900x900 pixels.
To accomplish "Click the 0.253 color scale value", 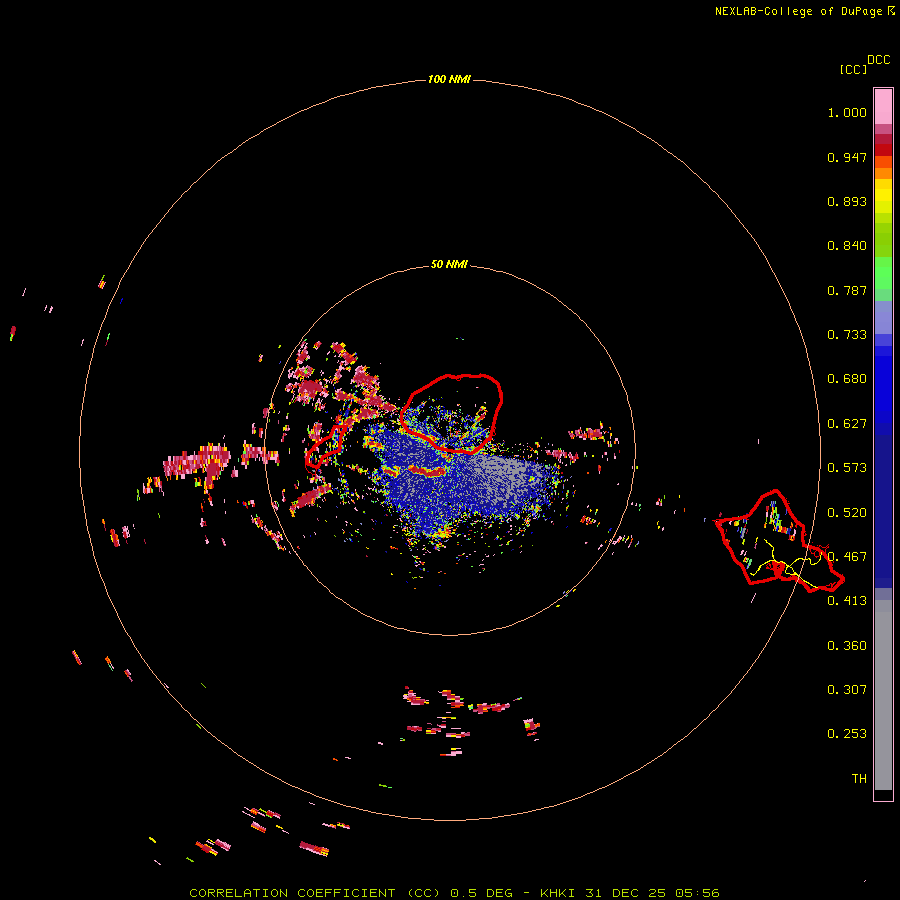I will click(x=847, y=734).
